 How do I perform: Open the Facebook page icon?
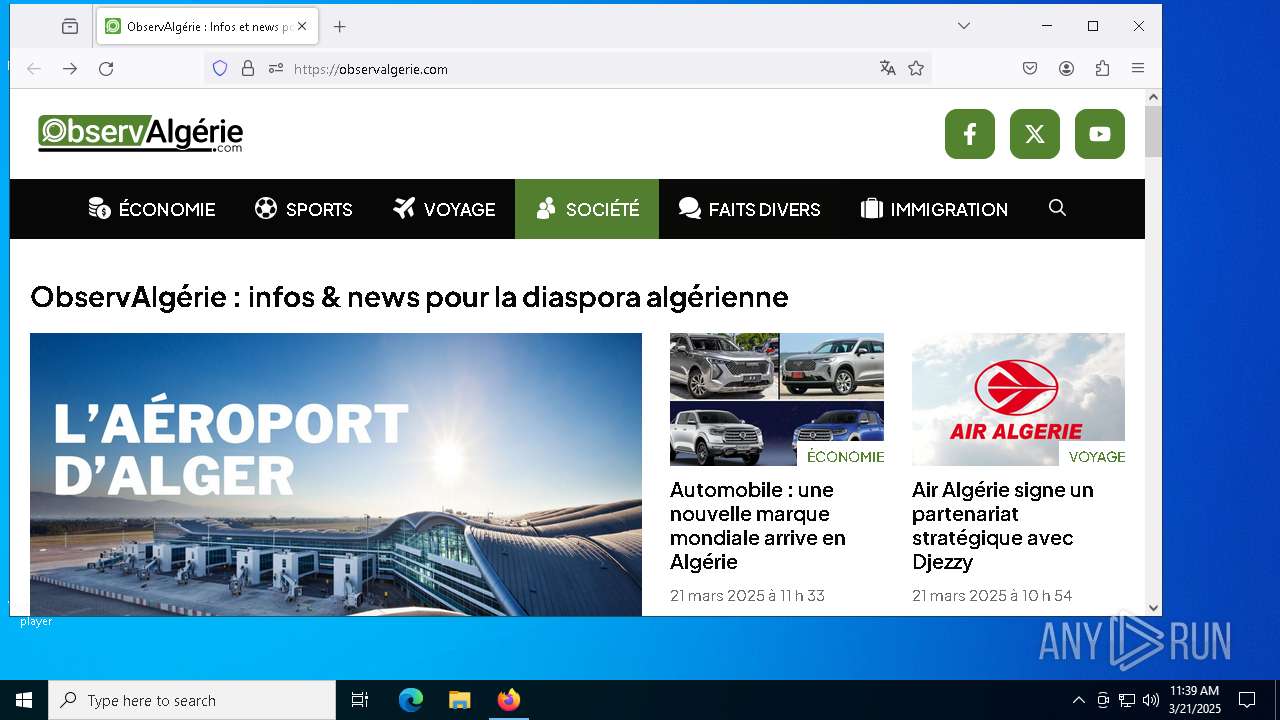click(x=970, y=134)
